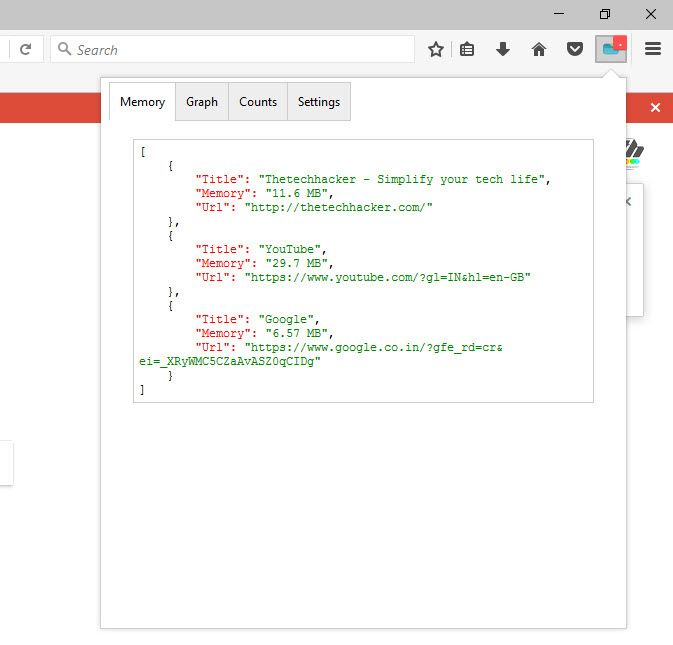Click the Pocket save icon
This screenshot has height=645, width=673.
point(575,49)
